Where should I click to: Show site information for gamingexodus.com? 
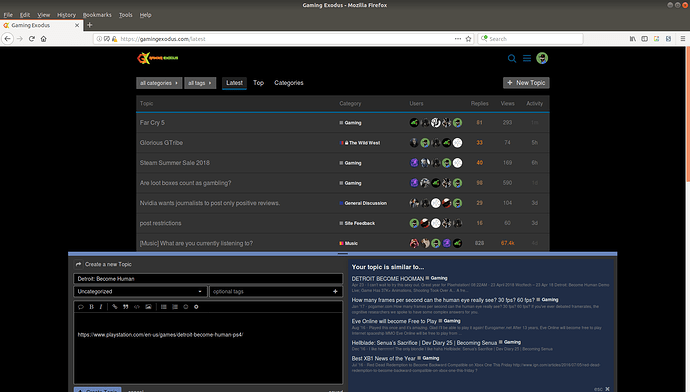click(x=99, y=39)
